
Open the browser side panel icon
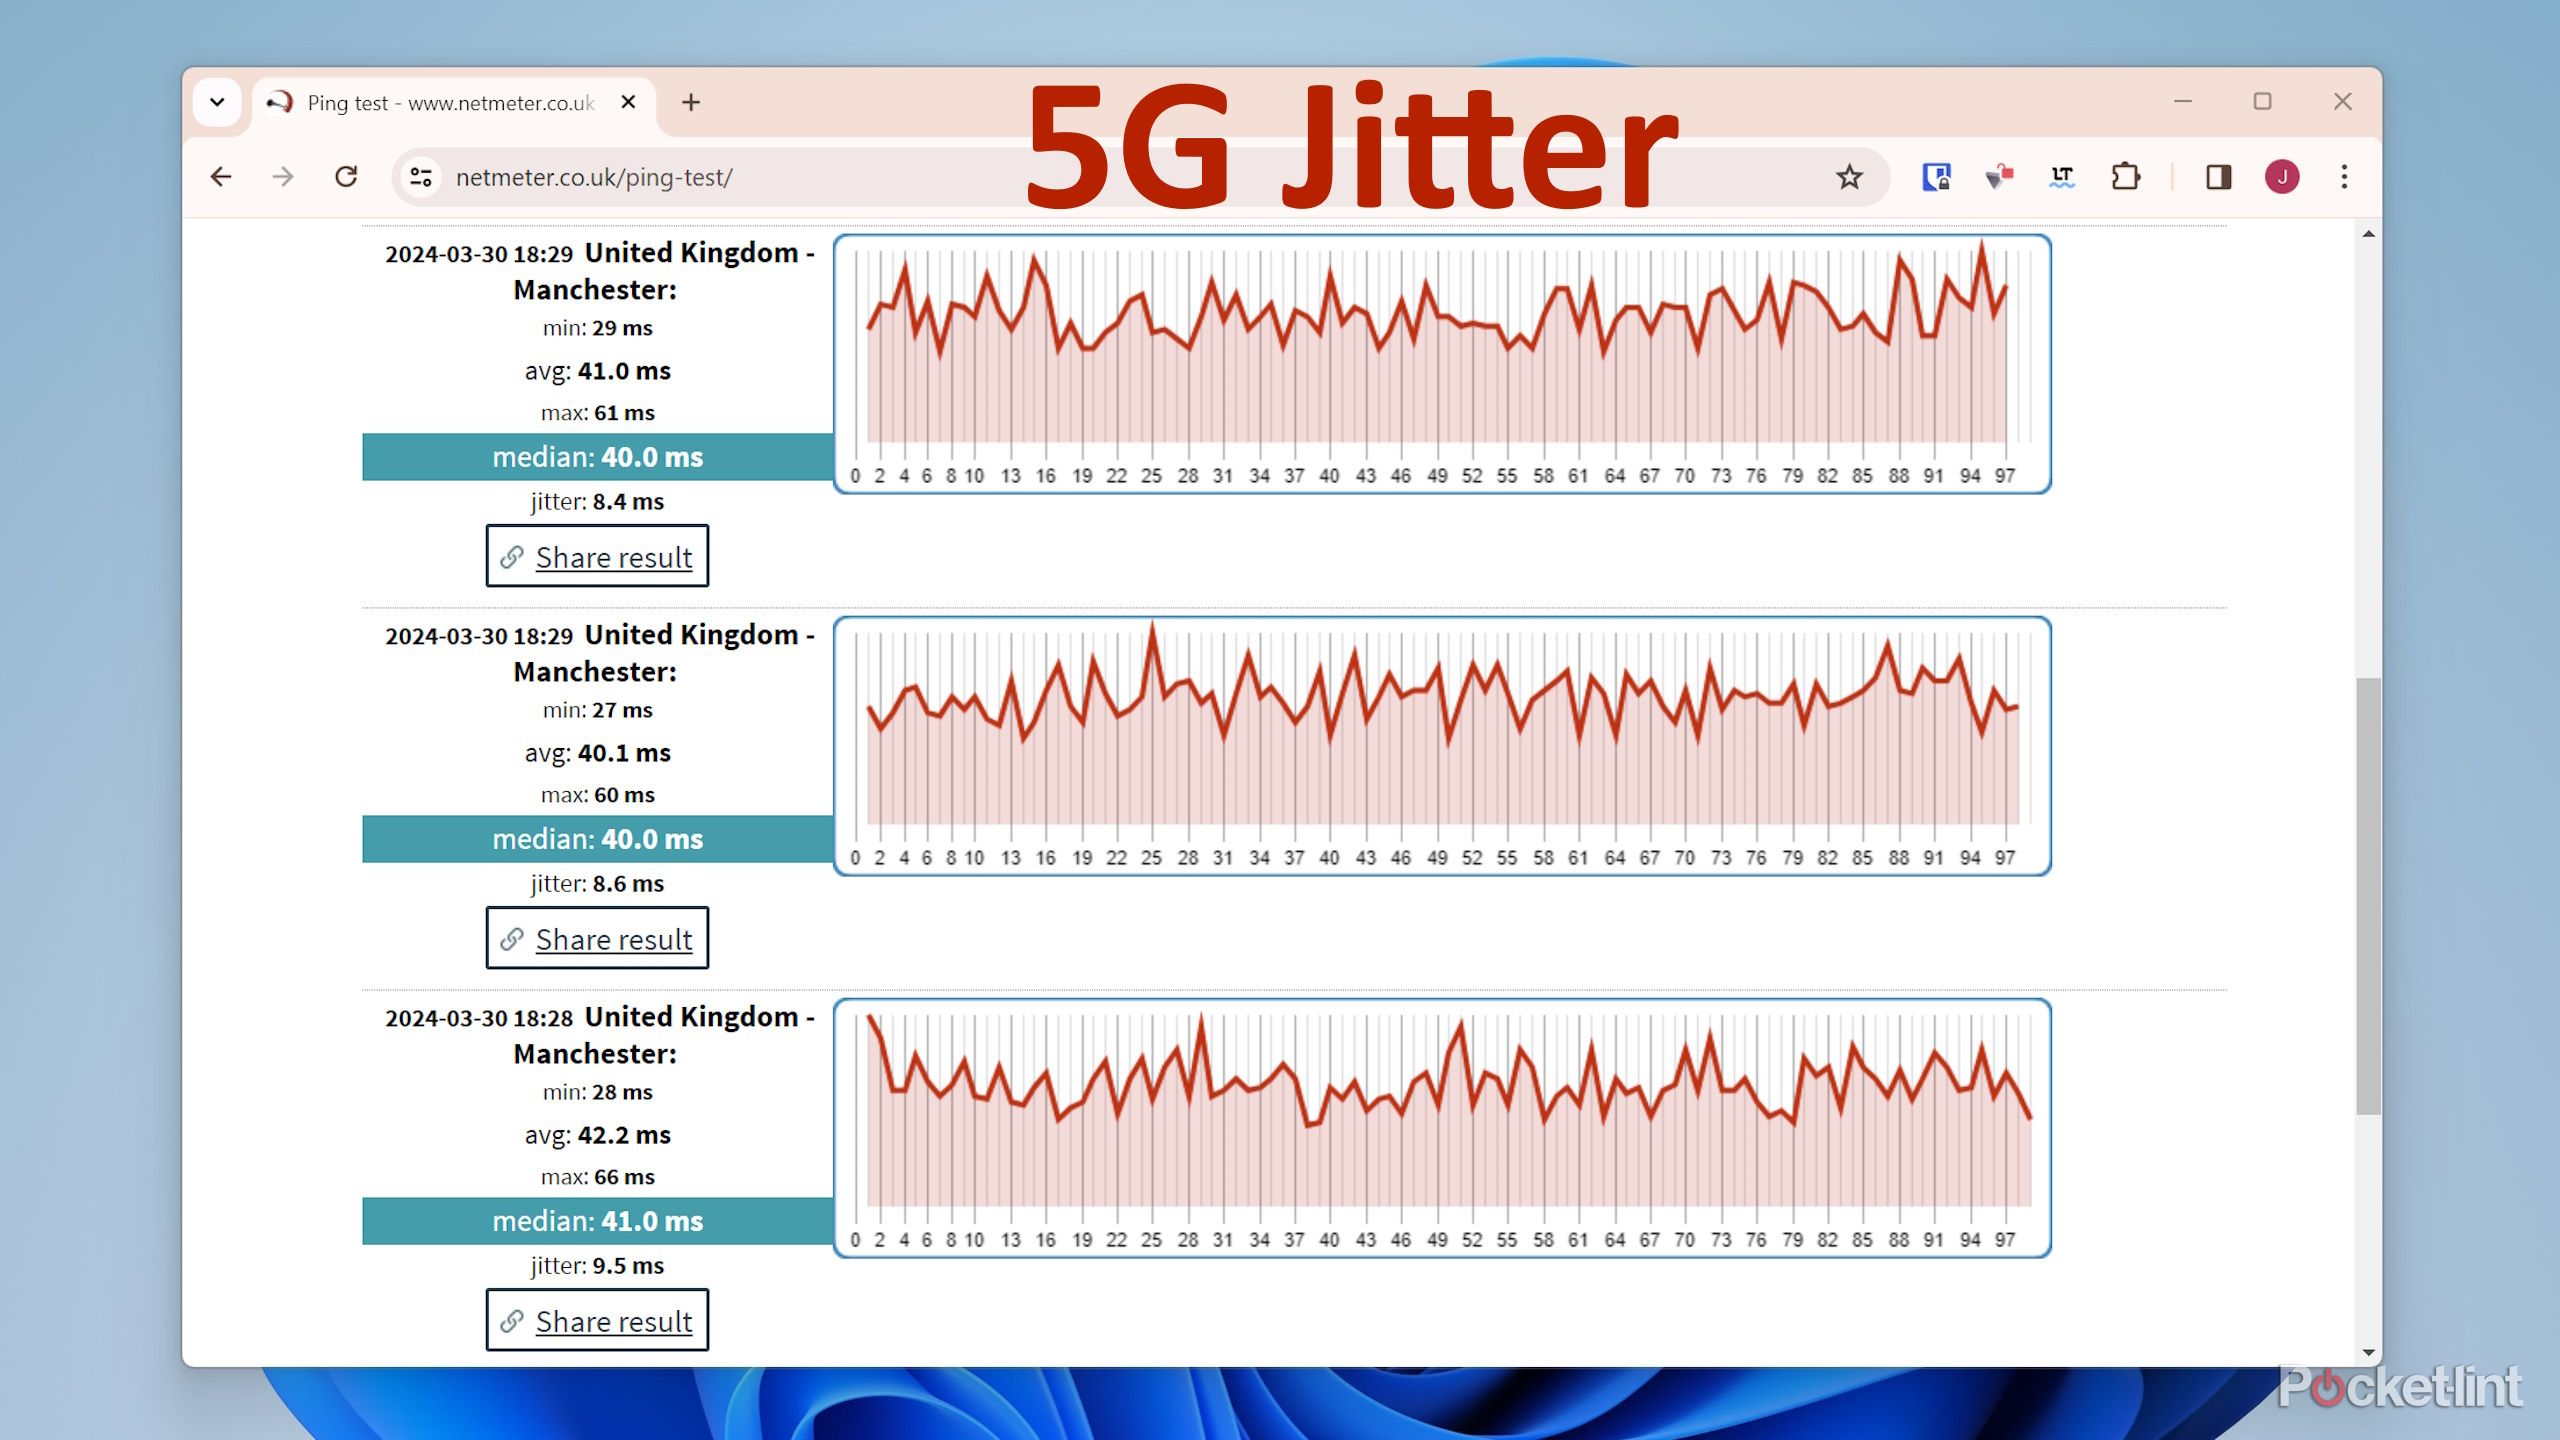pyautogui.click(x=2220, y=177)
